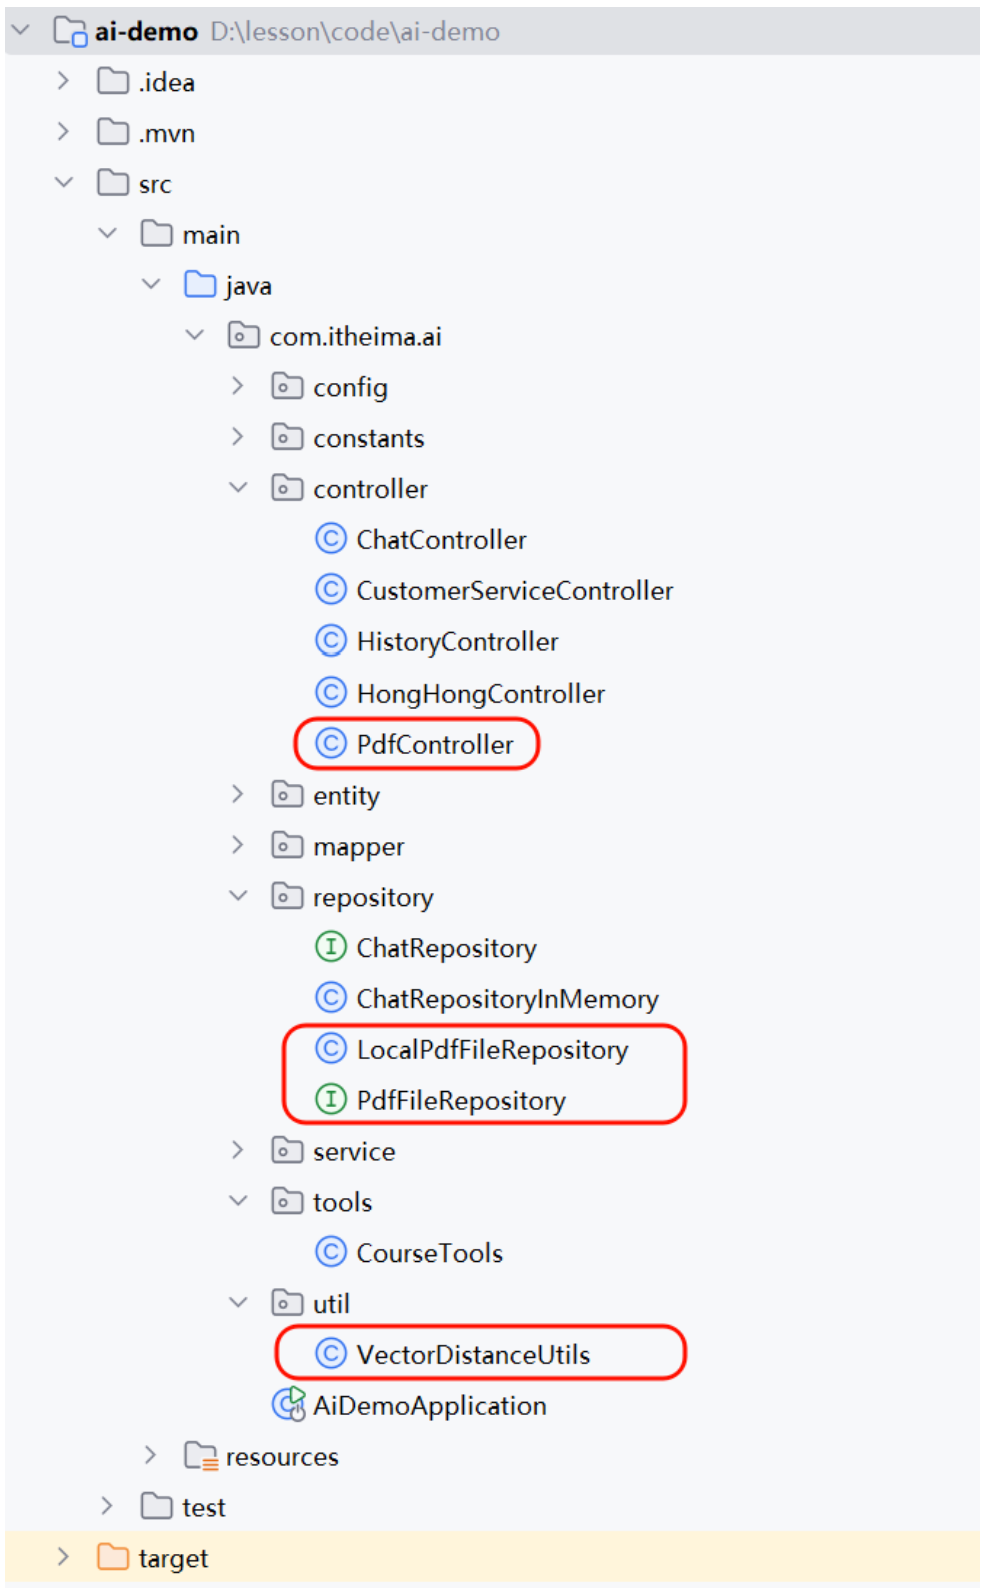Select the HongHongController file
Image resolution: width=990 pixels, height=1588 pixels.
point(480,693)
